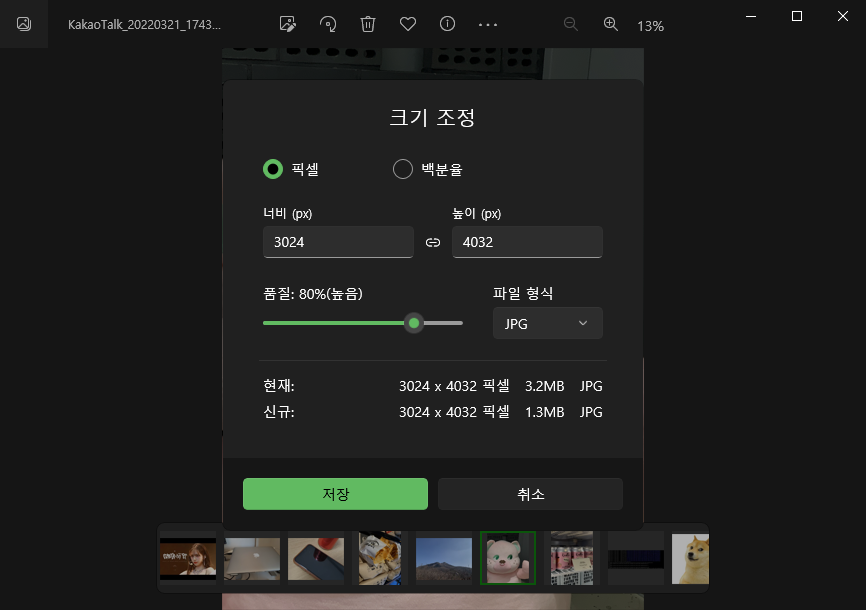Click the KakaoTalk_20220321 file name title
The width and height of the screenshot is (866, 610).
tap(144, 25)
